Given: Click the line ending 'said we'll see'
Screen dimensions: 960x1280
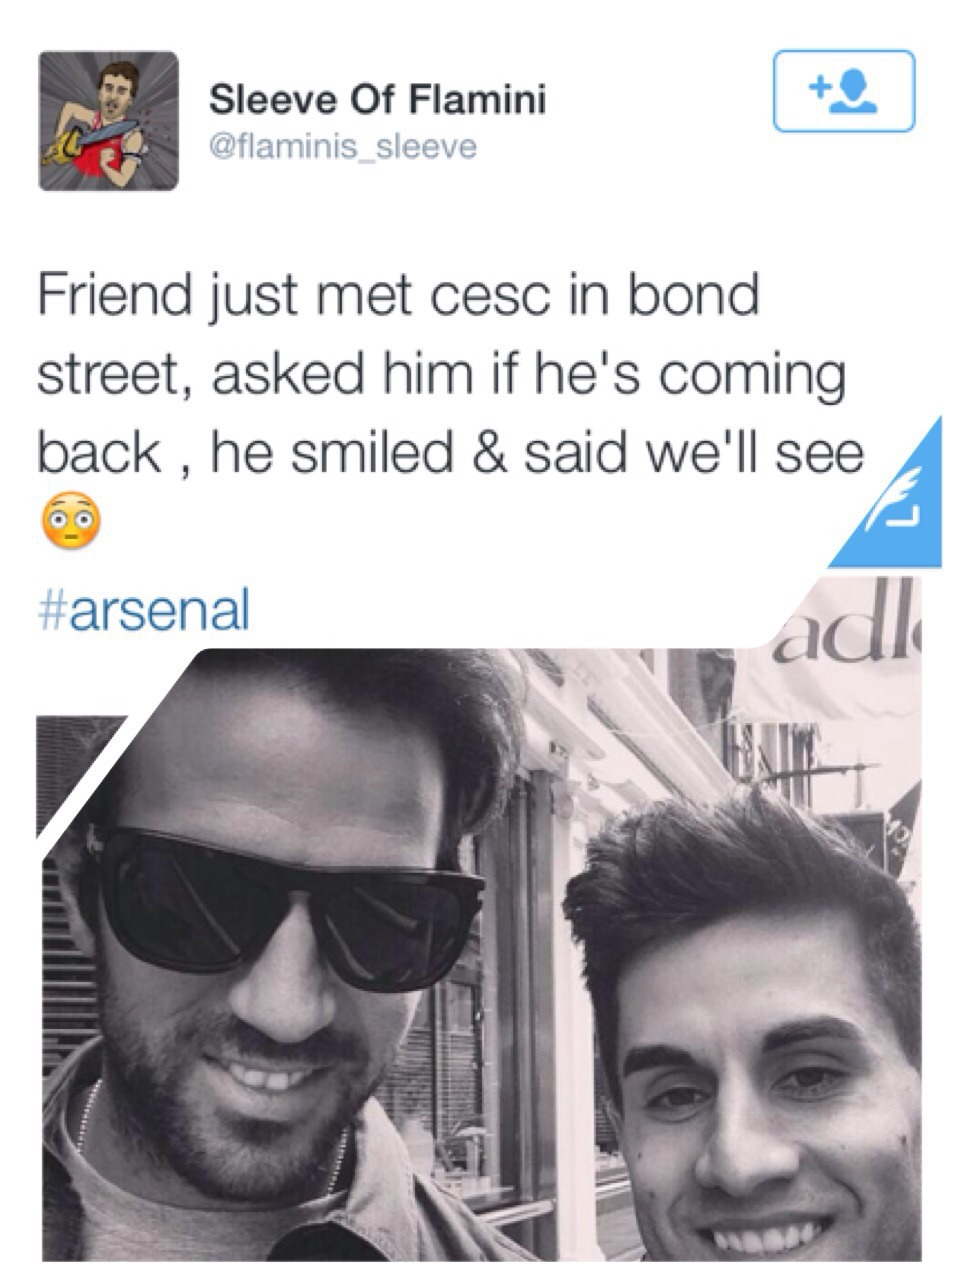Looking at the screenshot, I should 450,453.
